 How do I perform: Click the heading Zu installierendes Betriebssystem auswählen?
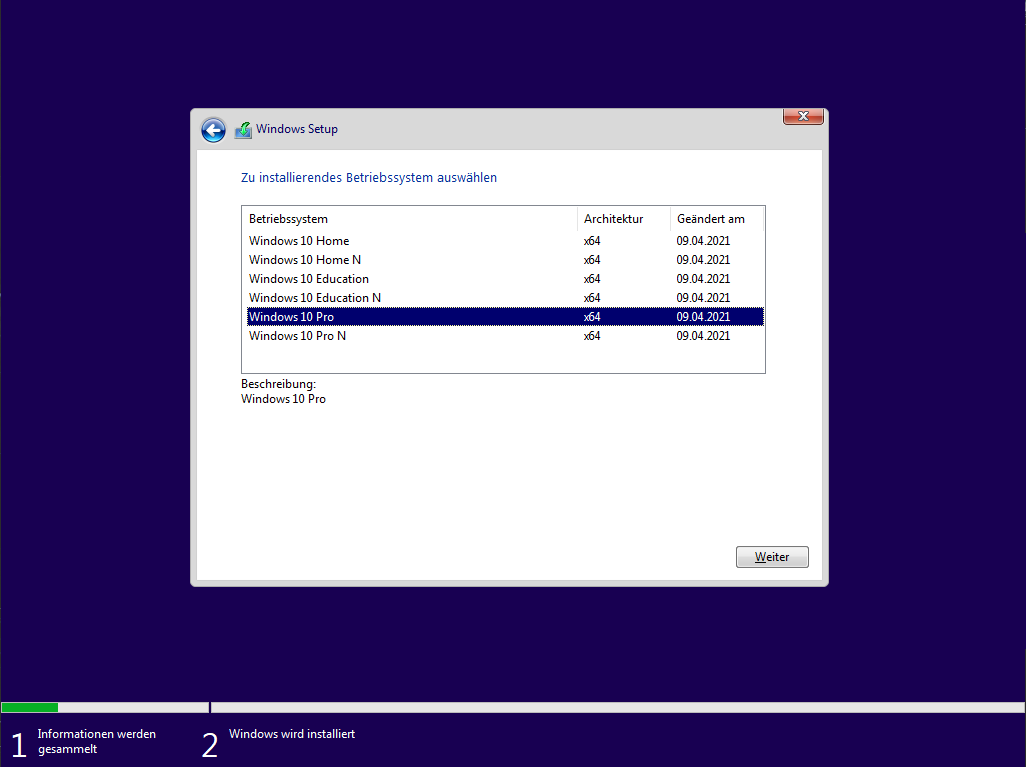click(368, 177)
